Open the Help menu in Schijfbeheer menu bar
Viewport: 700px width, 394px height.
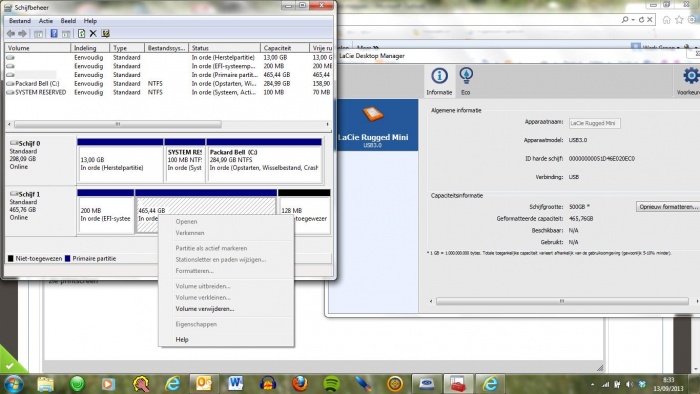pos(90,21)
